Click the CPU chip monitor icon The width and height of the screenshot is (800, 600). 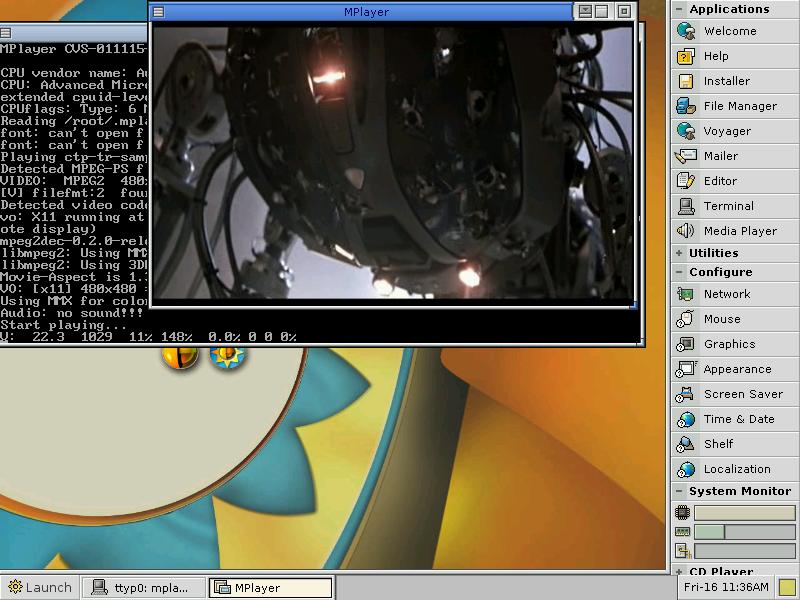[x=682, y=512]
